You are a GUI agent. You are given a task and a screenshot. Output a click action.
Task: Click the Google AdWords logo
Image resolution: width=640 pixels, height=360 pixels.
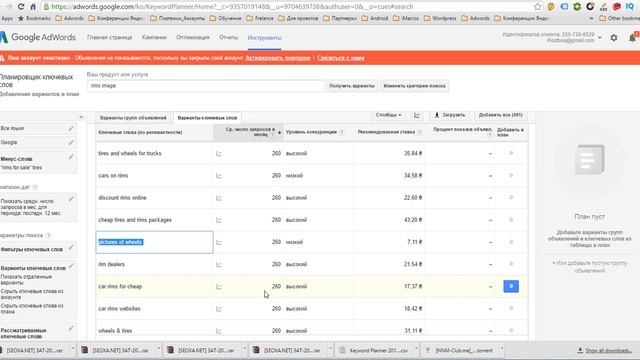point(38,37)
